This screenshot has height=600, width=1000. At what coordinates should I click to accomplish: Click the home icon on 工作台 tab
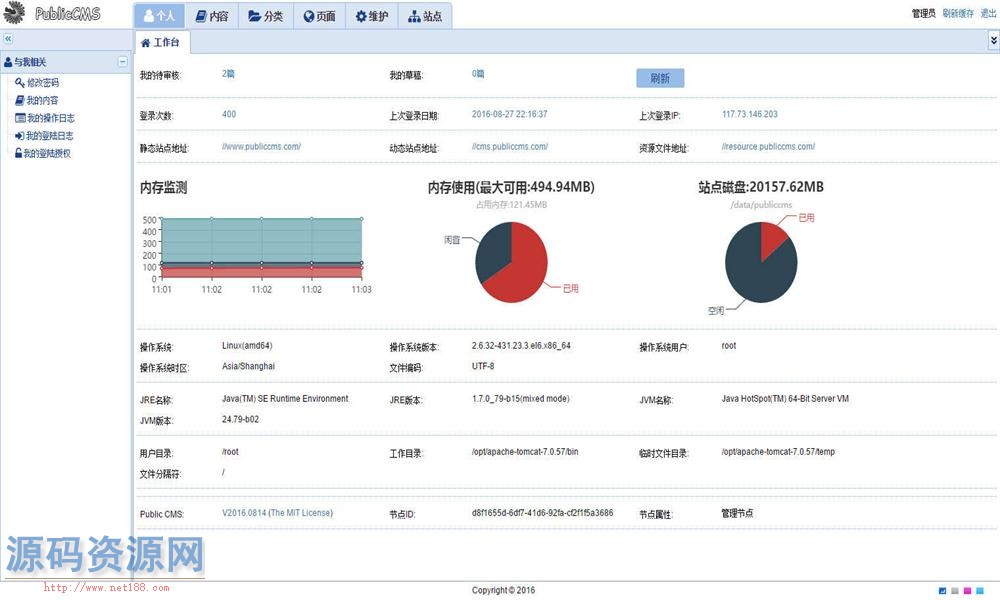(x=146, y=43)
